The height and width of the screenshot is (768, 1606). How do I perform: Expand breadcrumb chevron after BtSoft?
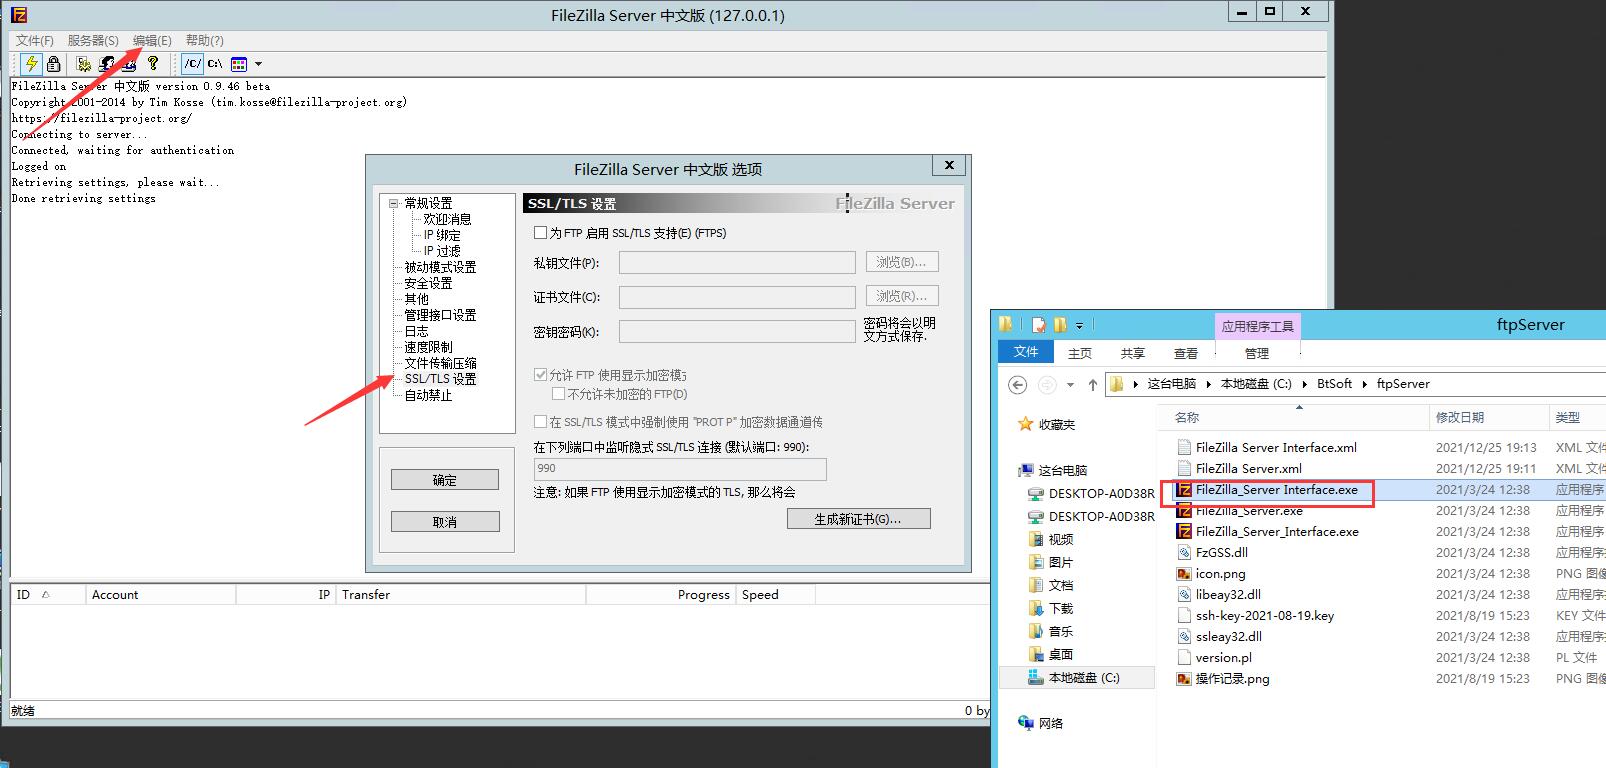pyautogui.click(x=1365, y=384)
